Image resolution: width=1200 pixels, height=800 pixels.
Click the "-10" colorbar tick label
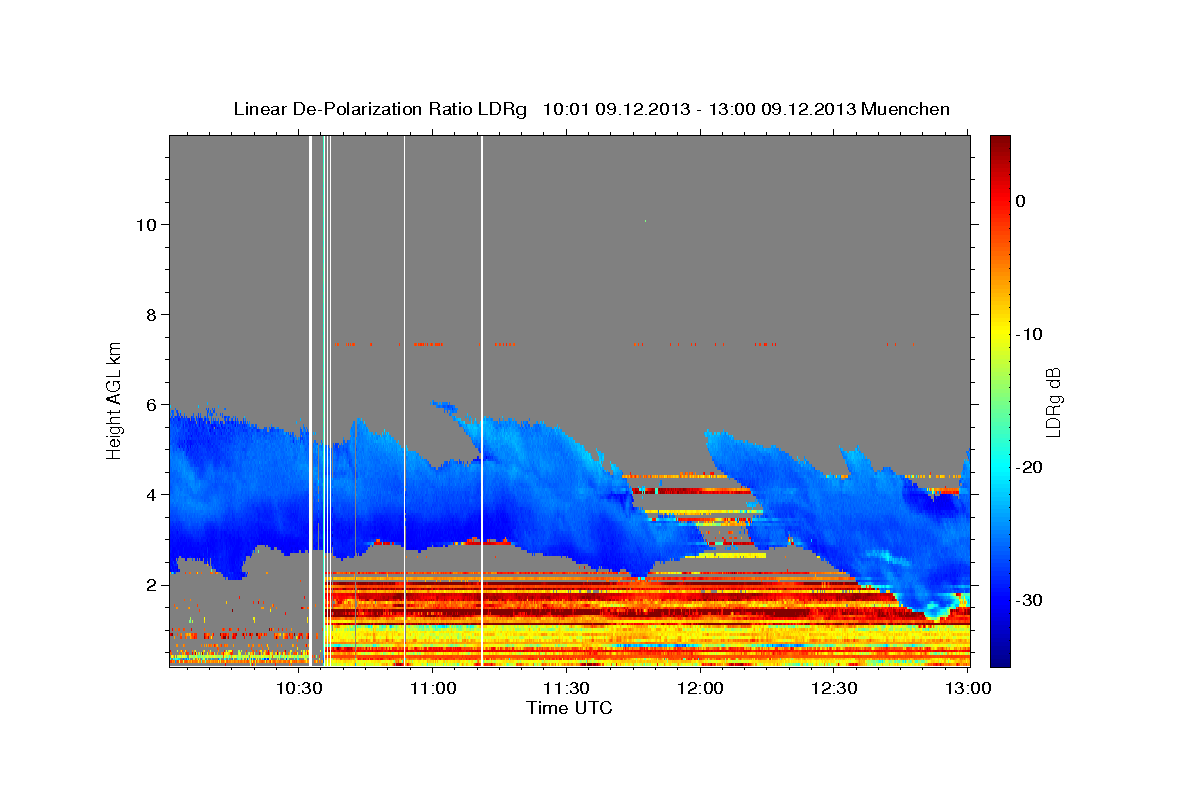[1029, 334]
